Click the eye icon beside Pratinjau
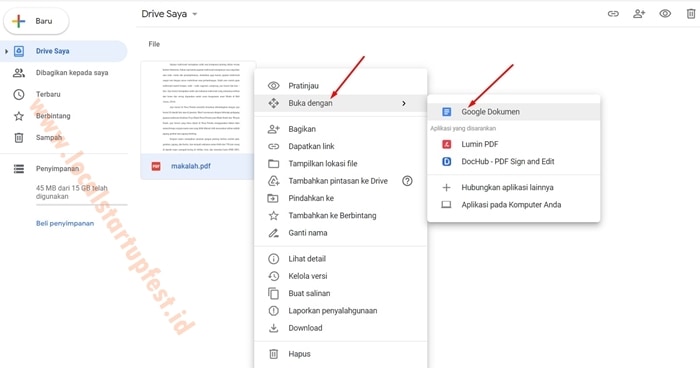The height and width of the screenshot is (368, 700). [x=274, y=86]
